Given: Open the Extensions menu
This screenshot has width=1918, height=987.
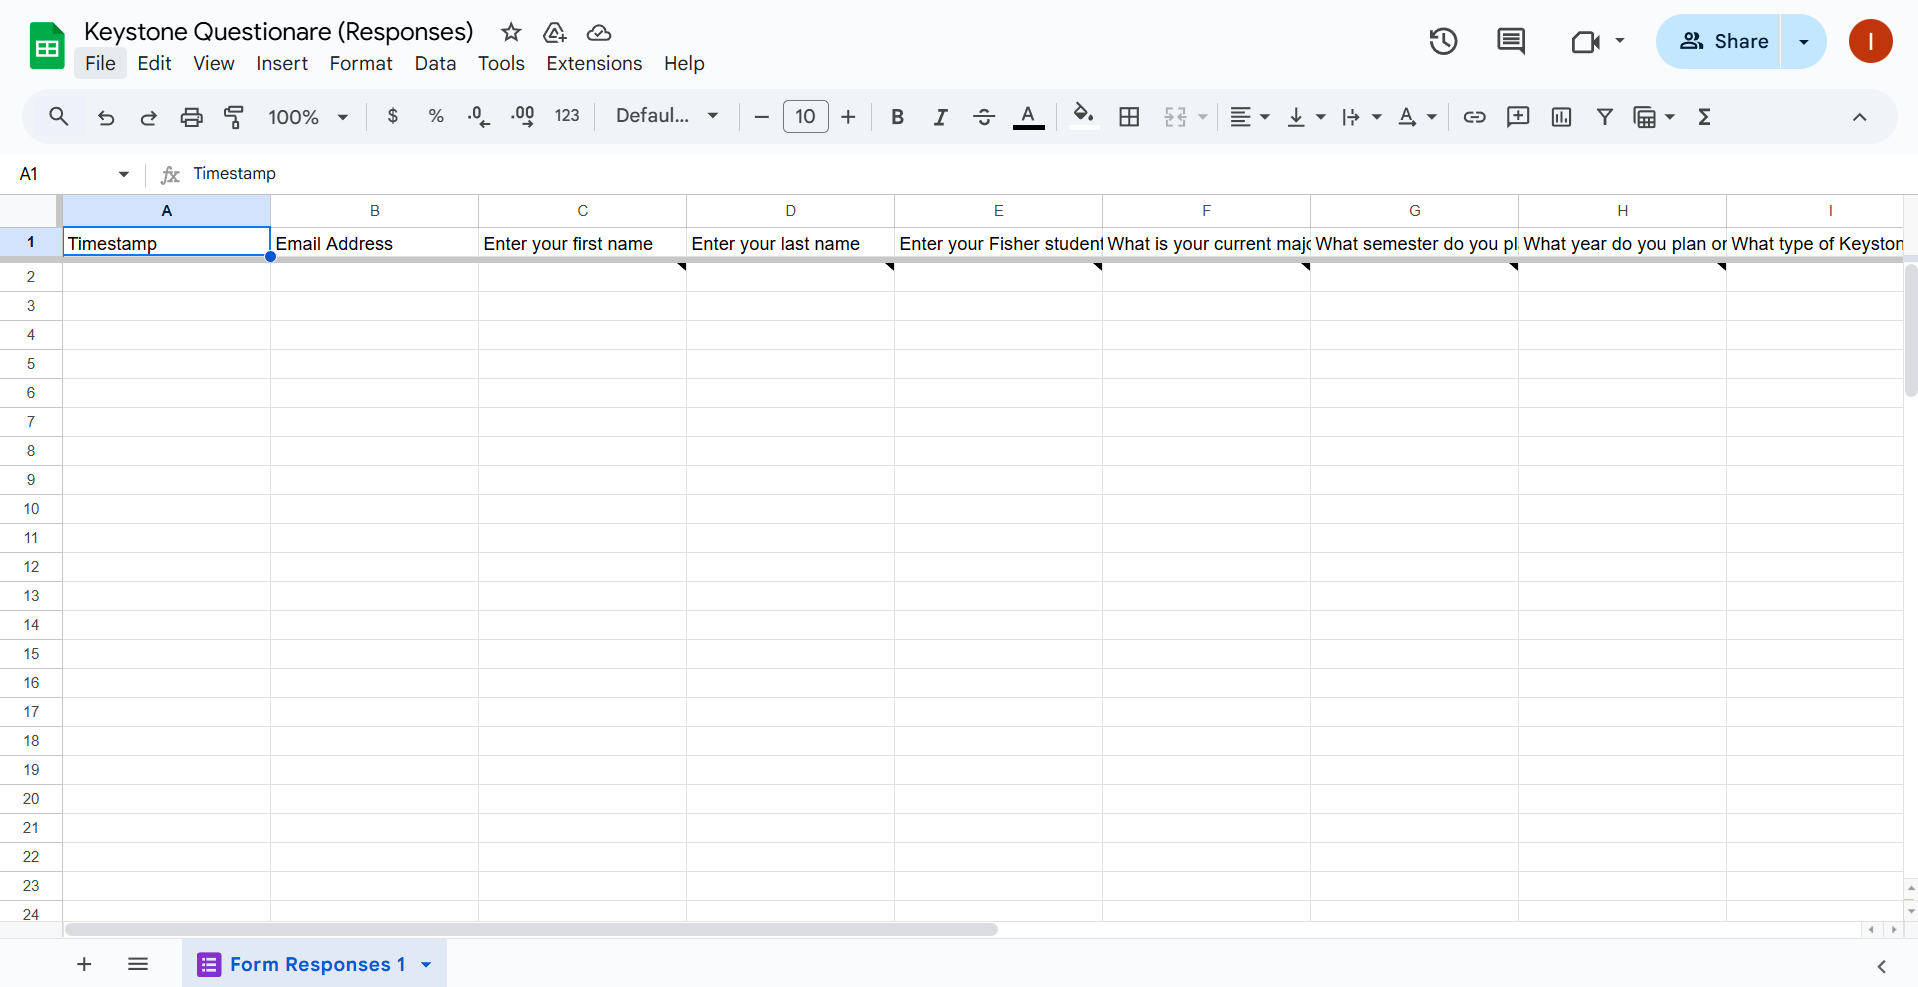Looking at the screenshot, I should 594,63.
